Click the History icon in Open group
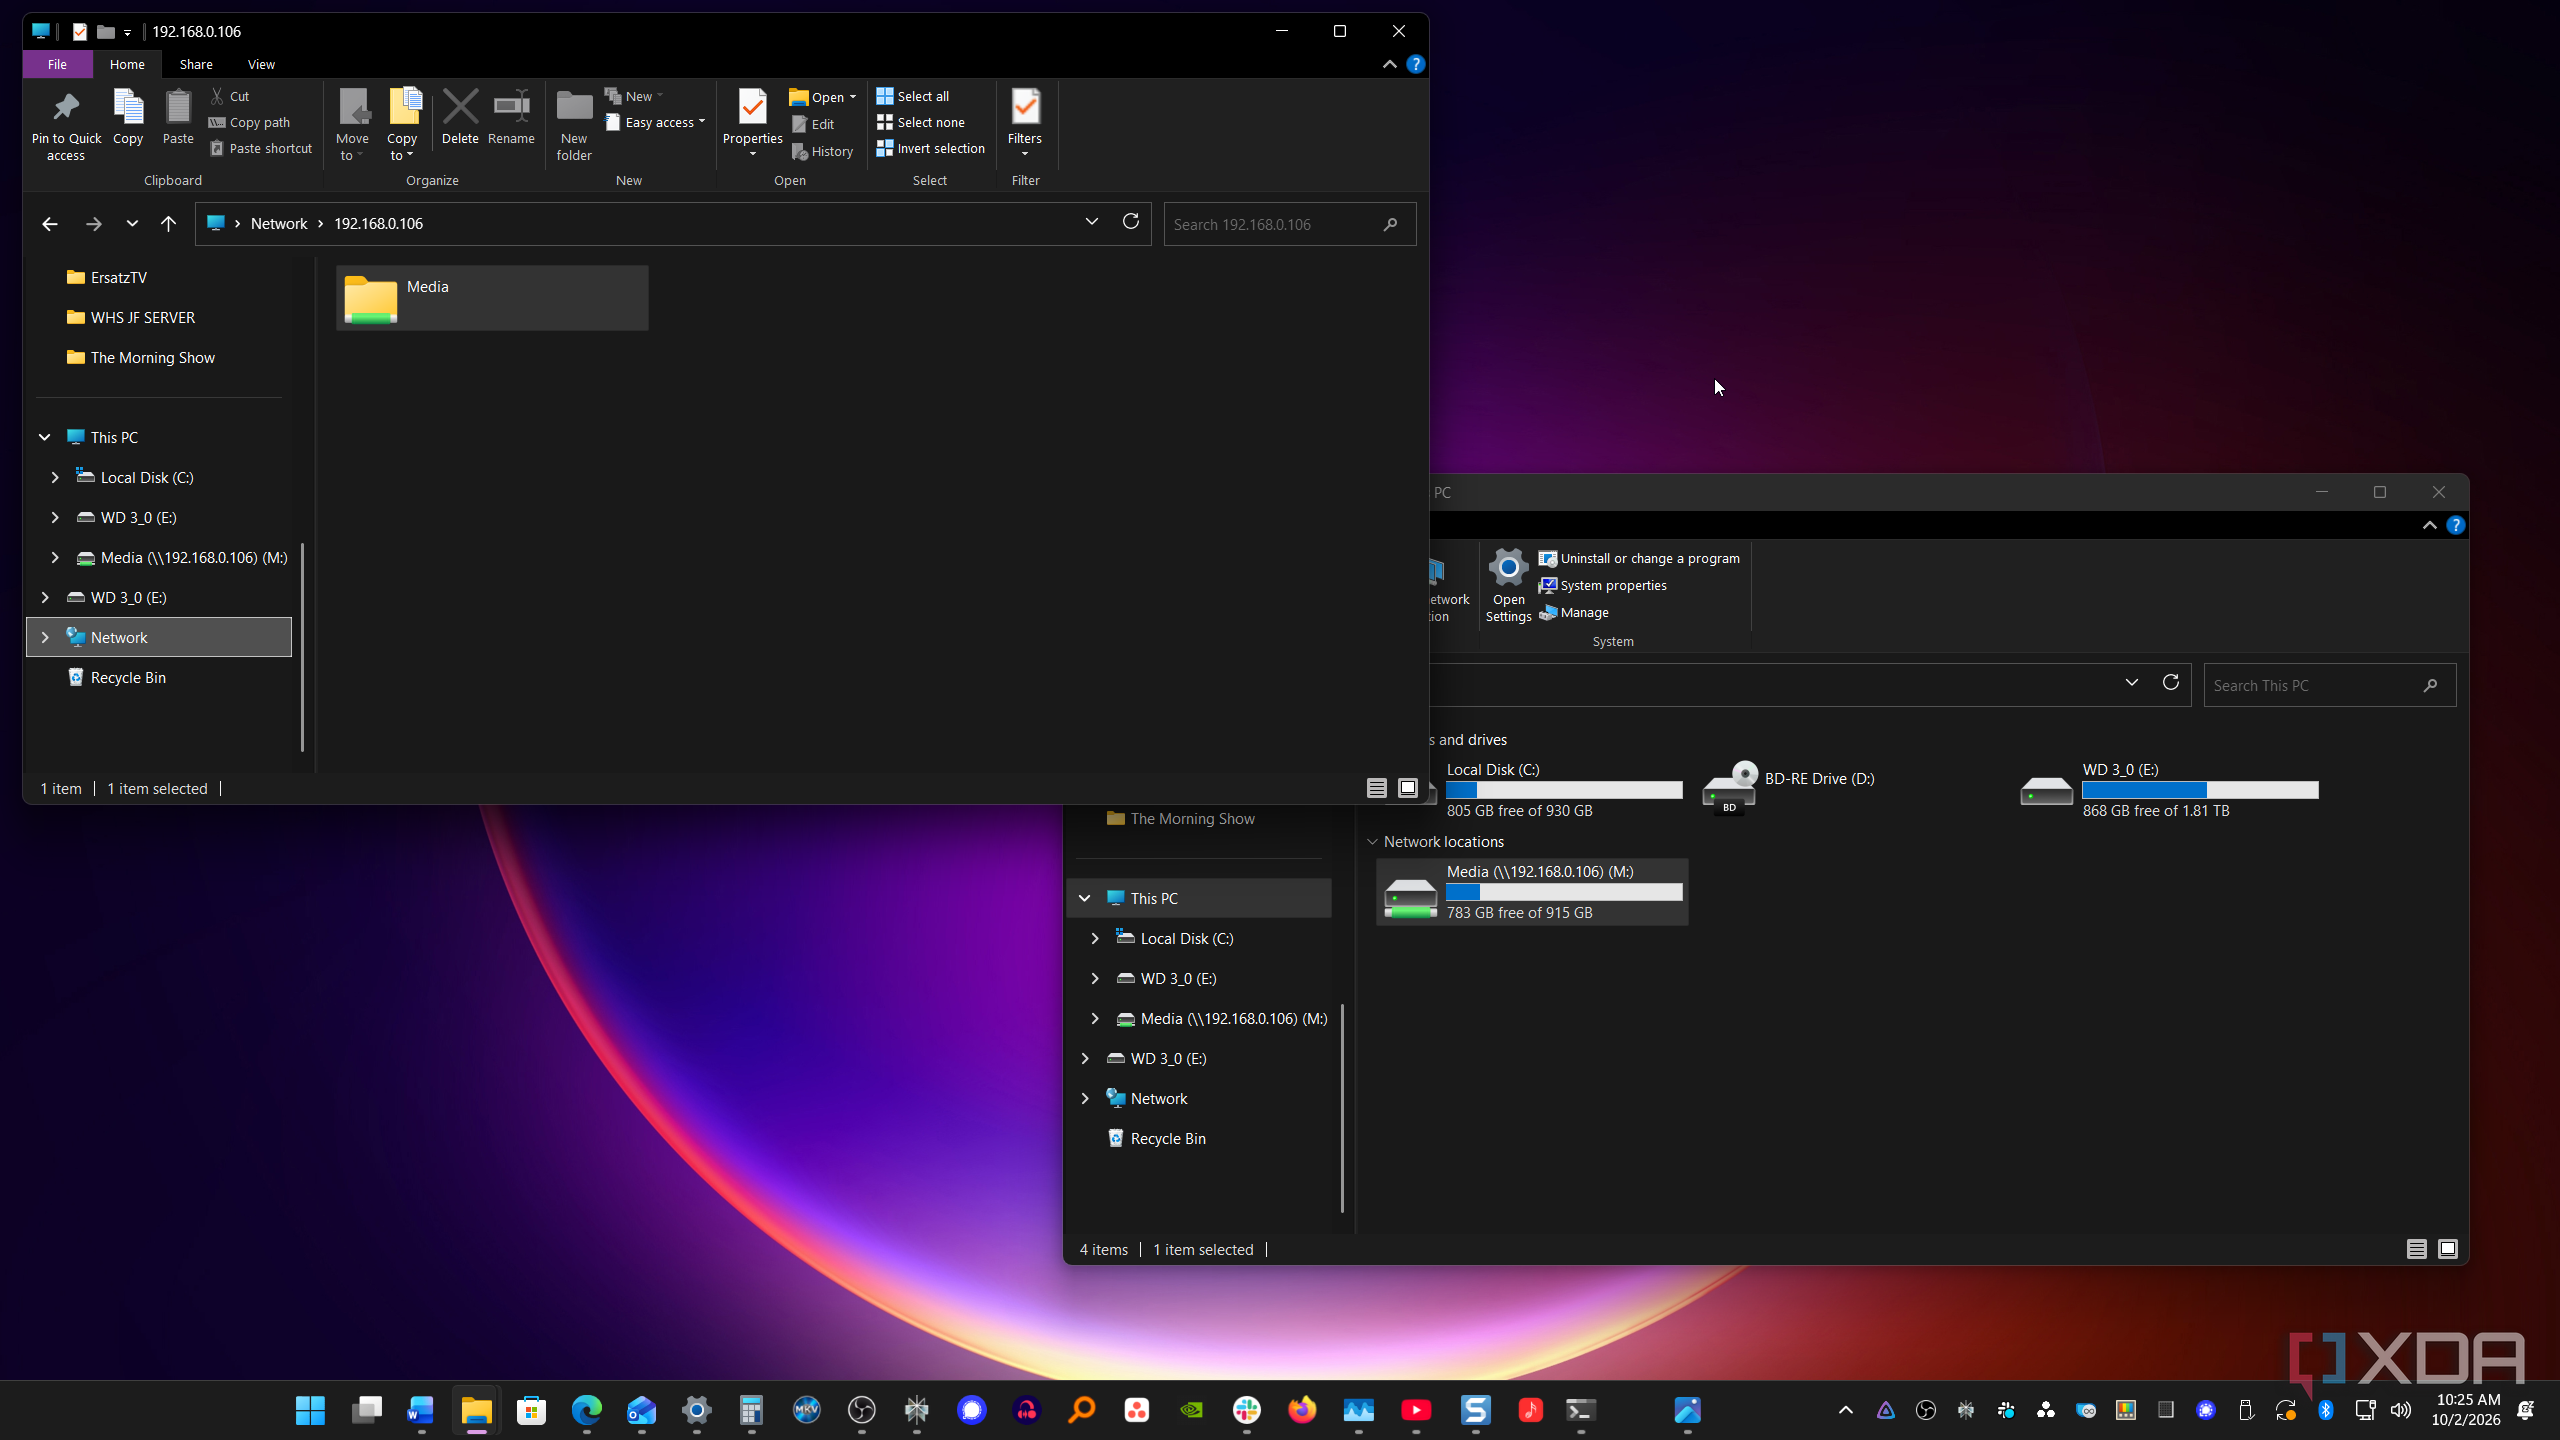The image size is (2560, 1440). coord(800,151)
